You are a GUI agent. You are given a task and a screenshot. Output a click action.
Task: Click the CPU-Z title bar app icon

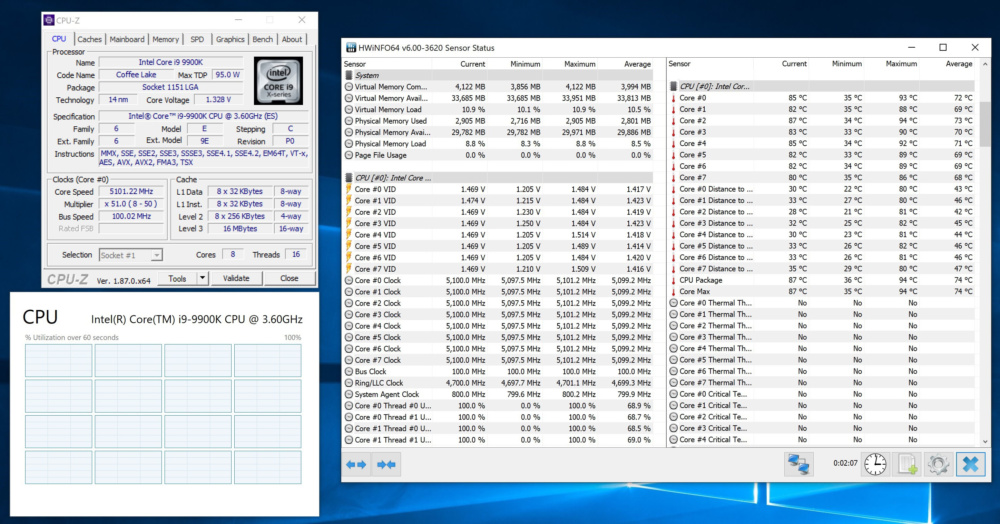pos(49,20)
